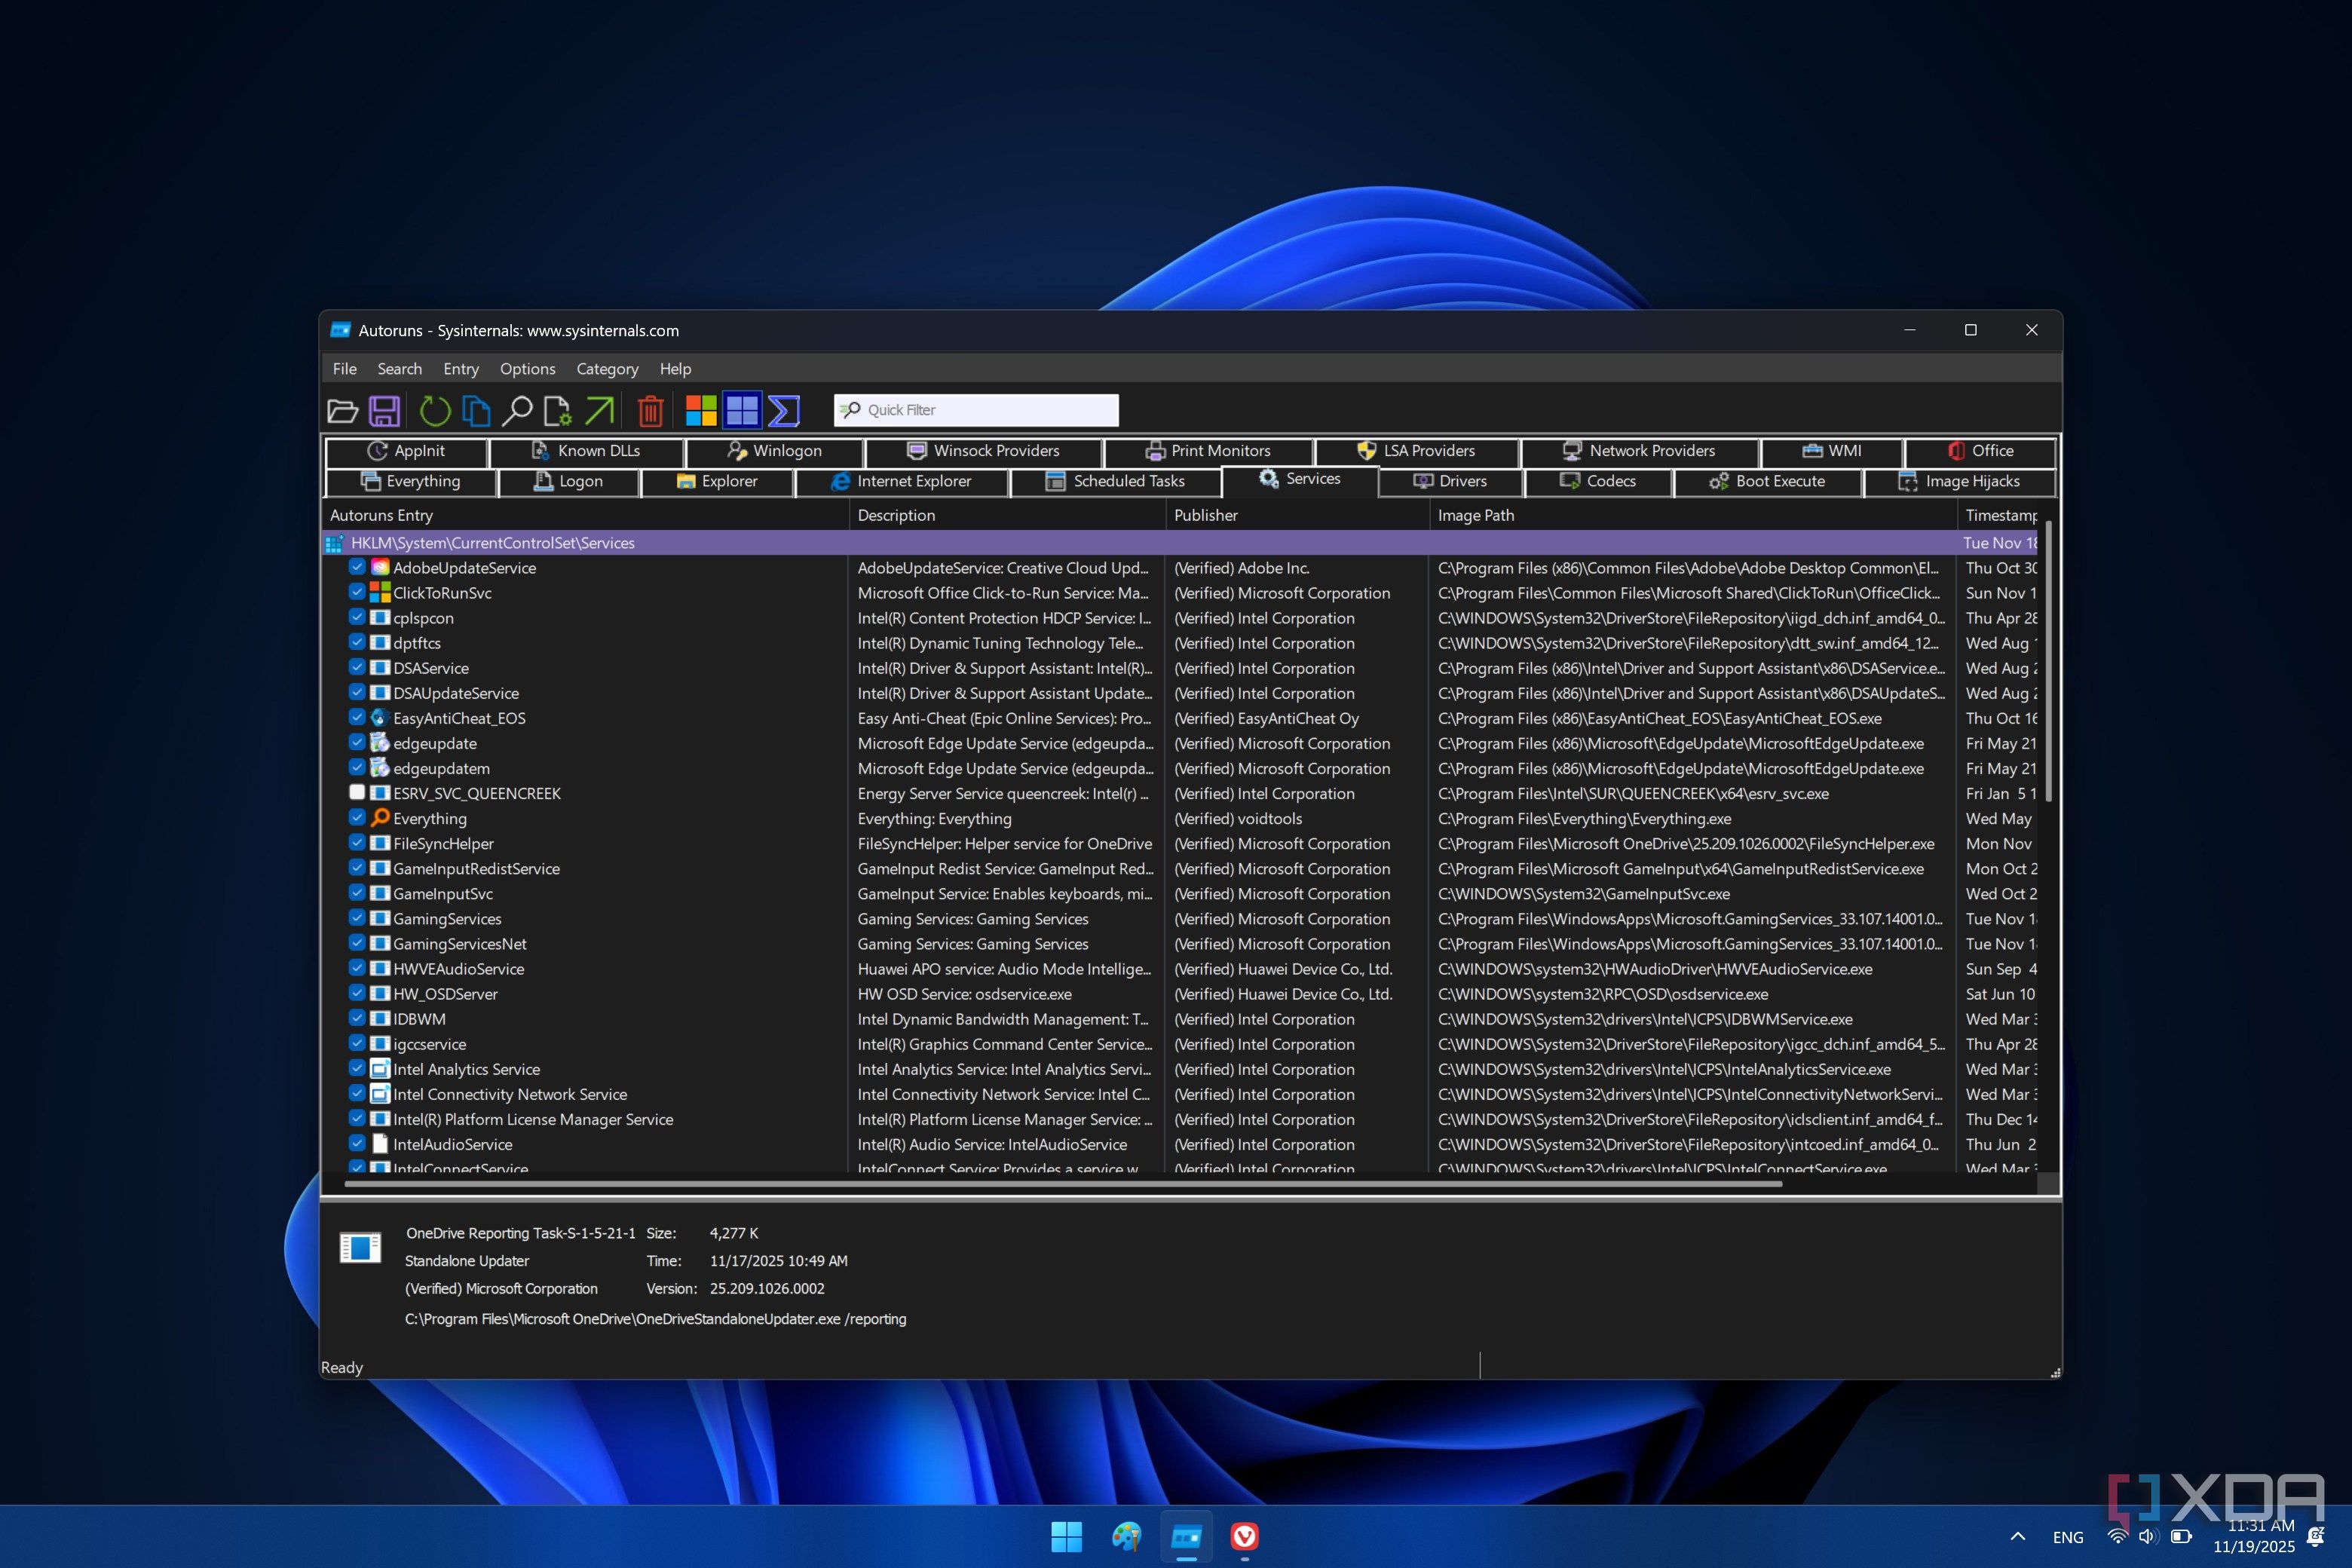Click the green Refresh circular arrow icon

434,410
